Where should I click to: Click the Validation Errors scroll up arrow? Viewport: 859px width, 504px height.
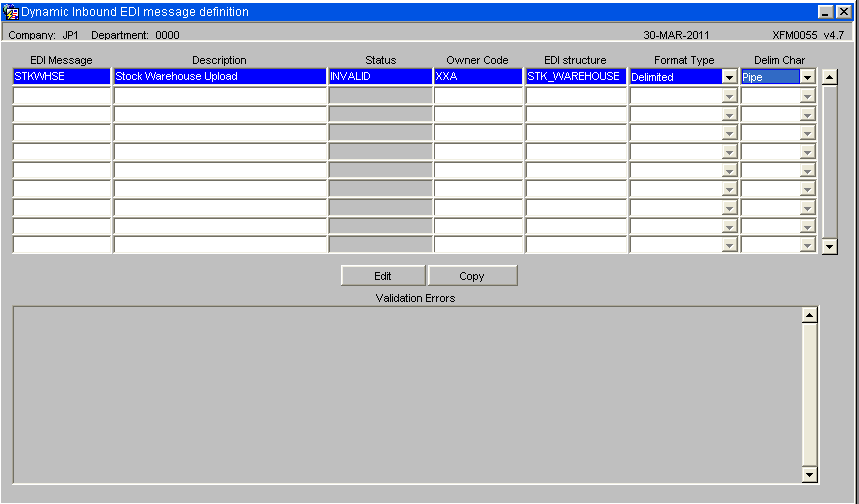(810, 315)
